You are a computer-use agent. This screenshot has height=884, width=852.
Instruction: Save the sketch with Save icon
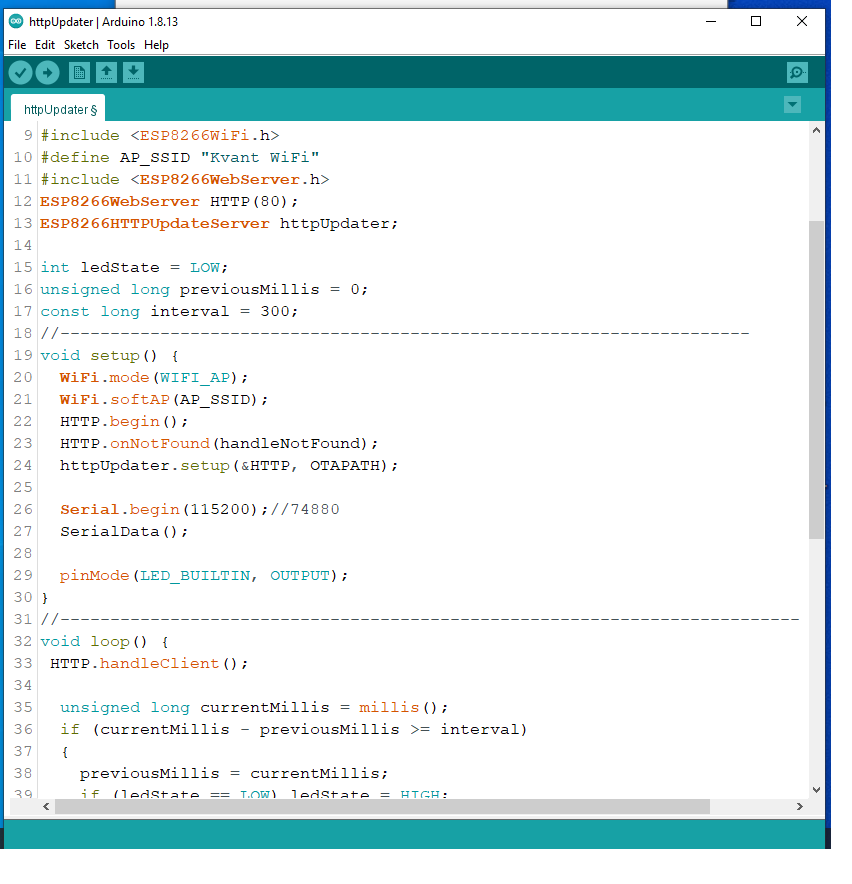(133, 73)
